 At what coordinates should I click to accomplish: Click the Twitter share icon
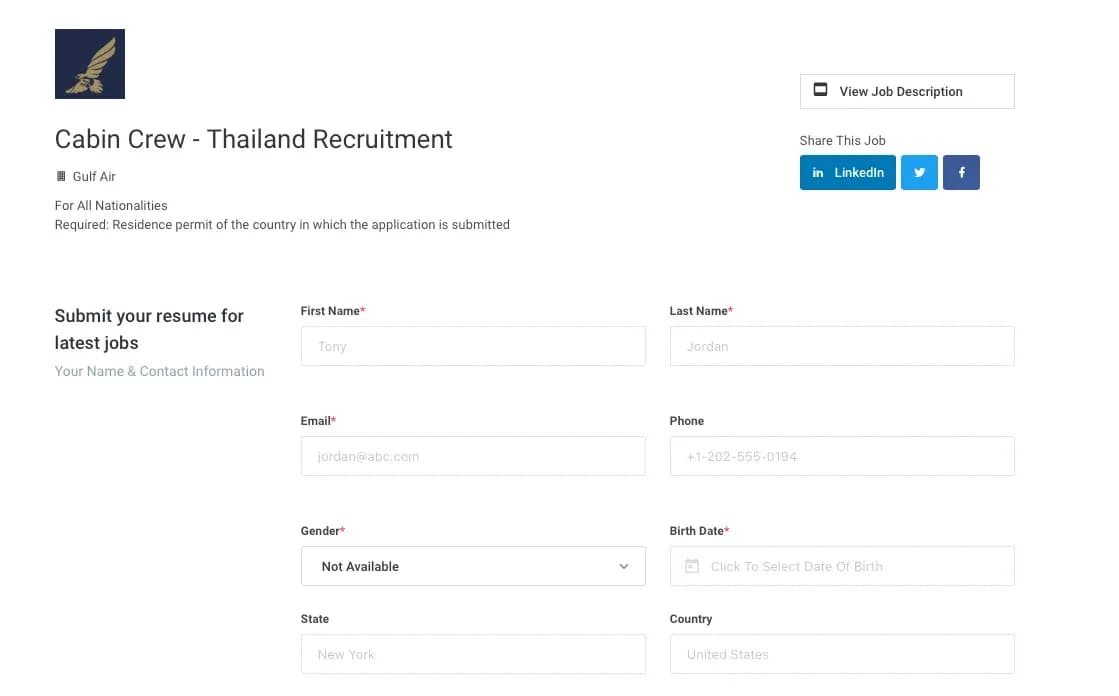(x=919, y=172)
